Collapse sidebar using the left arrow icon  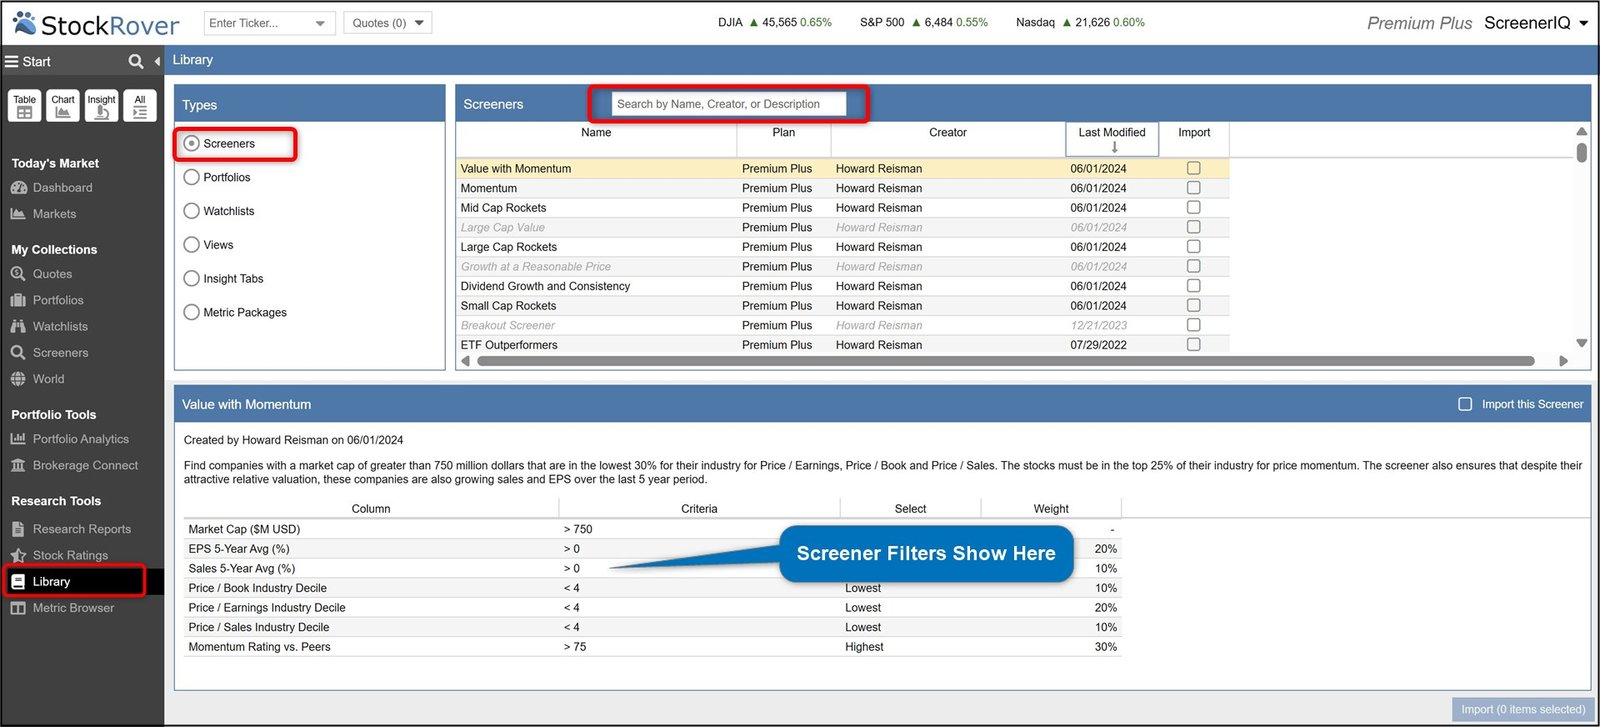coord(157,62)
